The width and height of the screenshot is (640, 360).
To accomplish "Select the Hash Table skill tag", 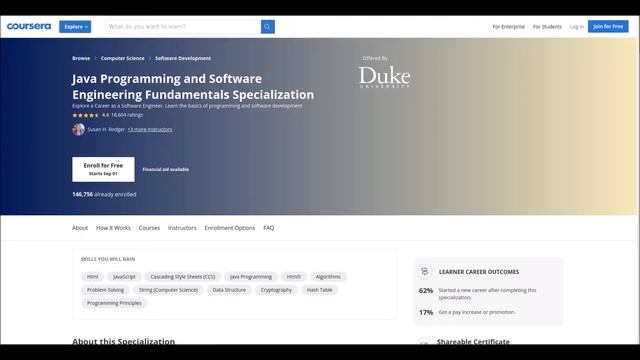I will (320, 290).
